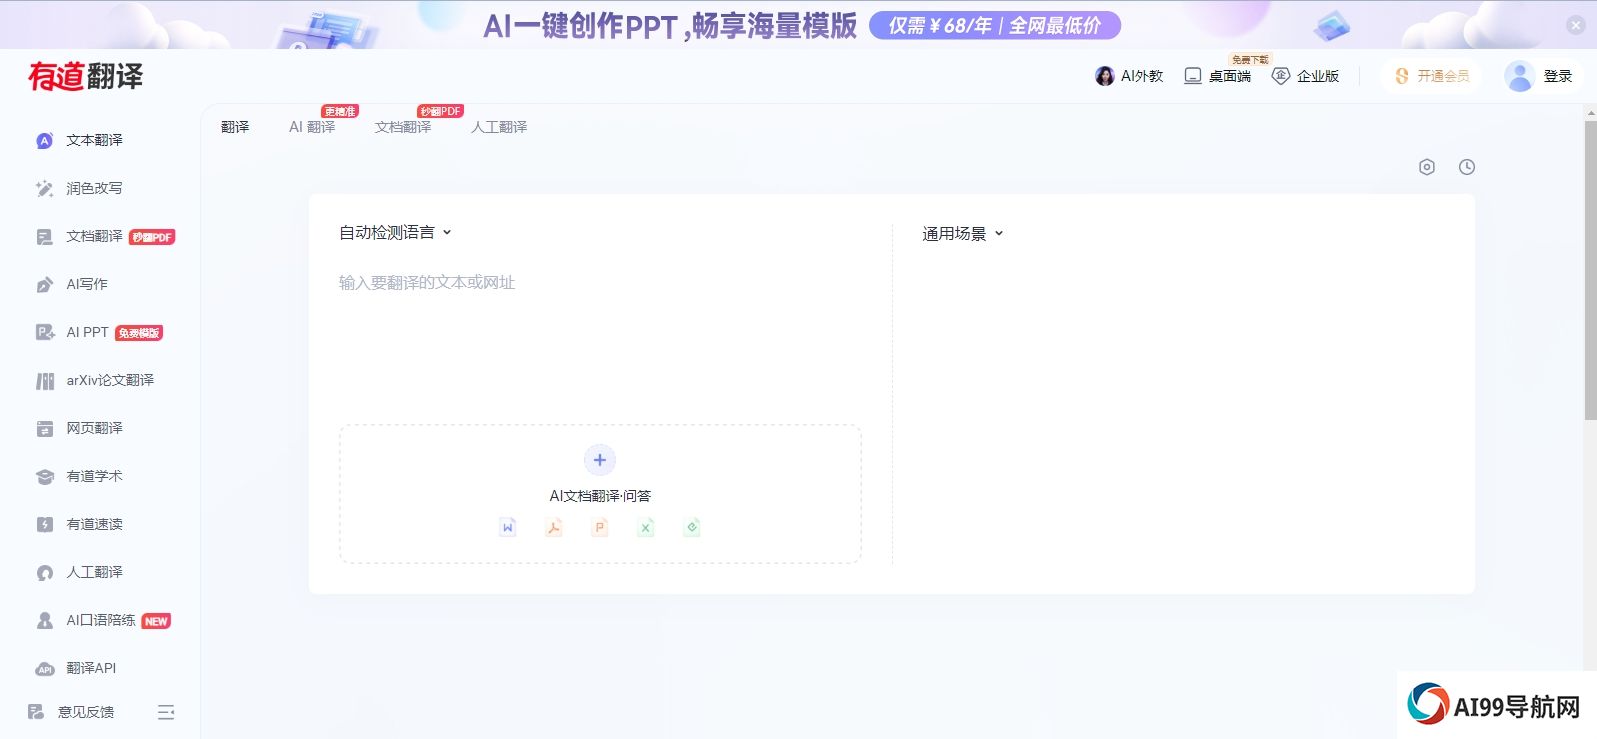Switch to the 翻译 tab

(x=235, y=127)
